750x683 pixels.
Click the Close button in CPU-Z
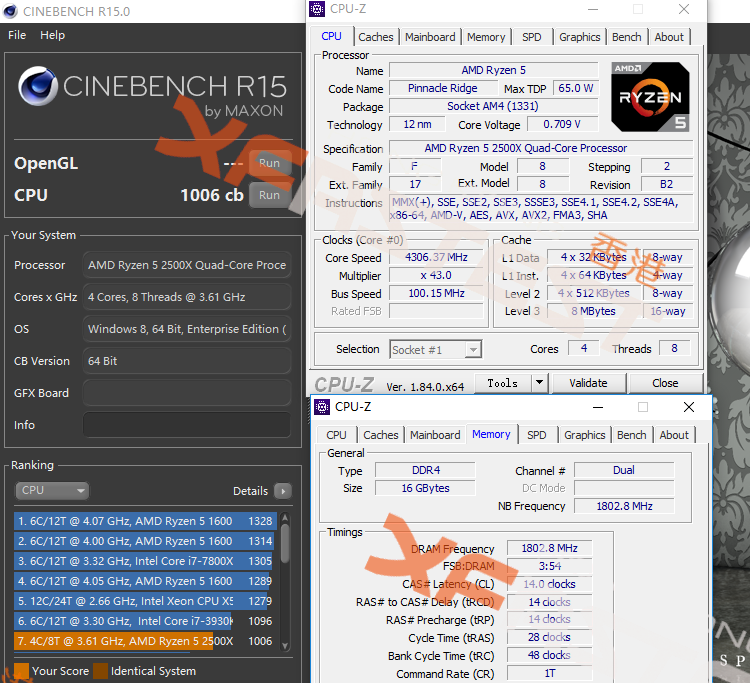tap(665, 383)
